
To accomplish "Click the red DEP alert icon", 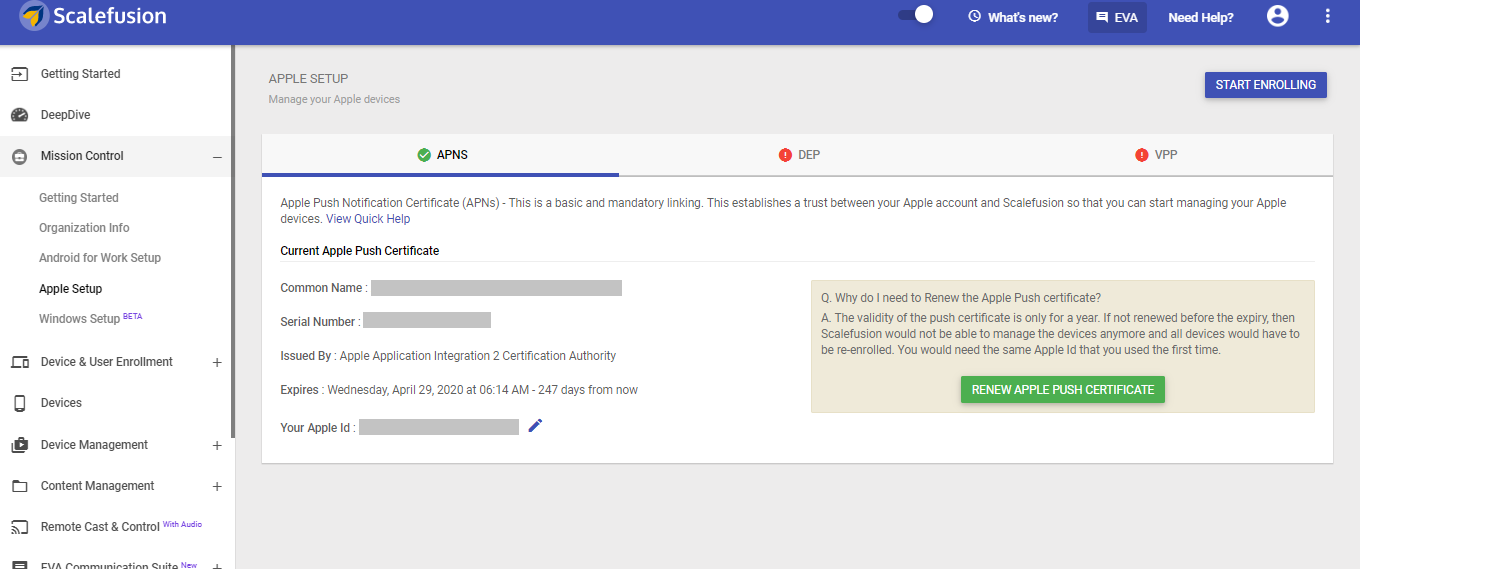I will click(785, 155).
